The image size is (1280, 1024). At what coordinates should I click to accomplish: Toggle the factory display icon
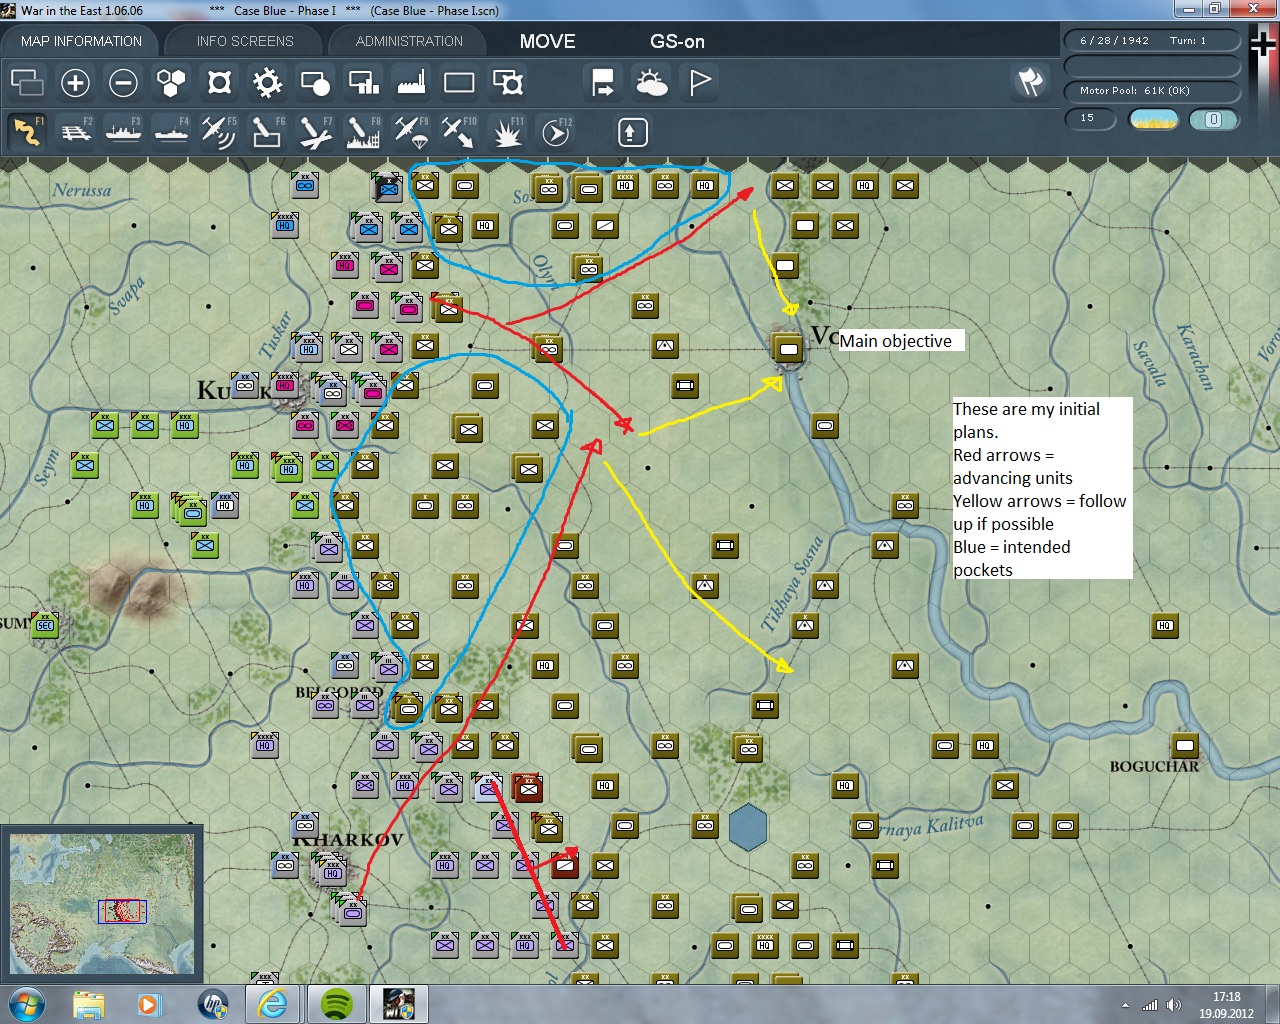click(x=411, y=82)
